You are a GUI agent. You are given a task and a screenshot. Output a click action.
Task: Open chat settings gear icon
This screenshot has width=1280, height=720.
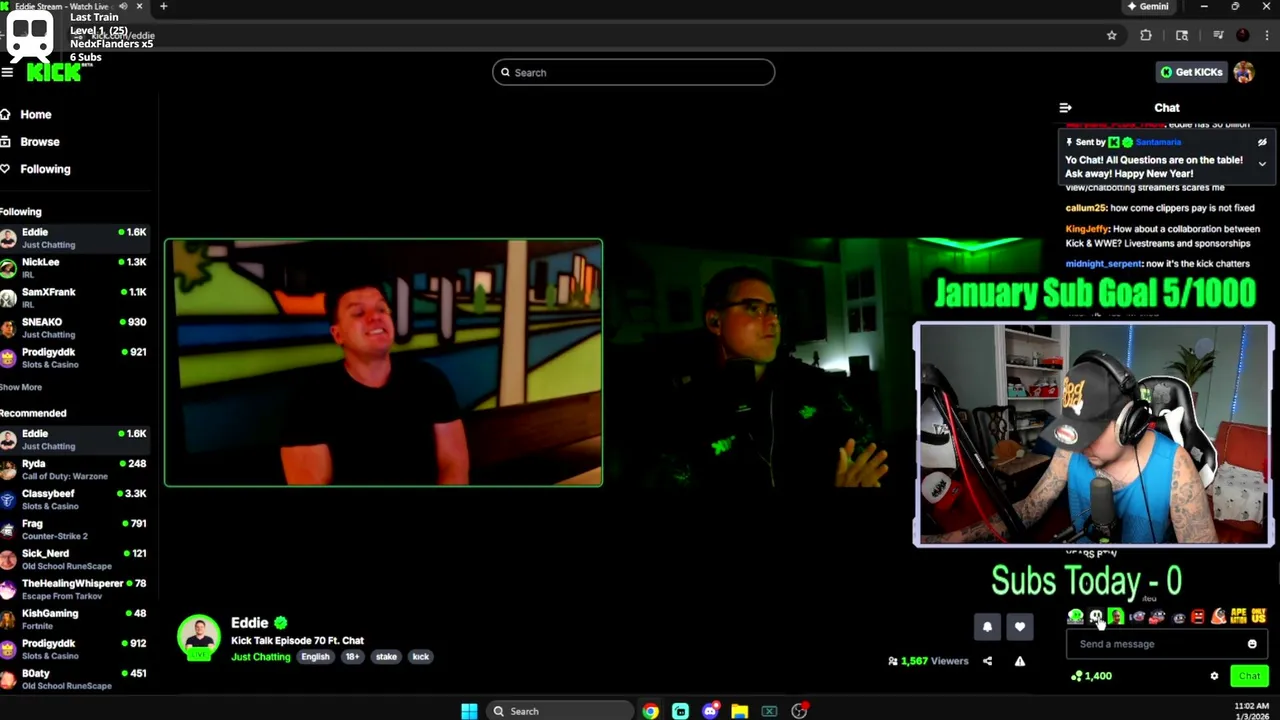1214,676
